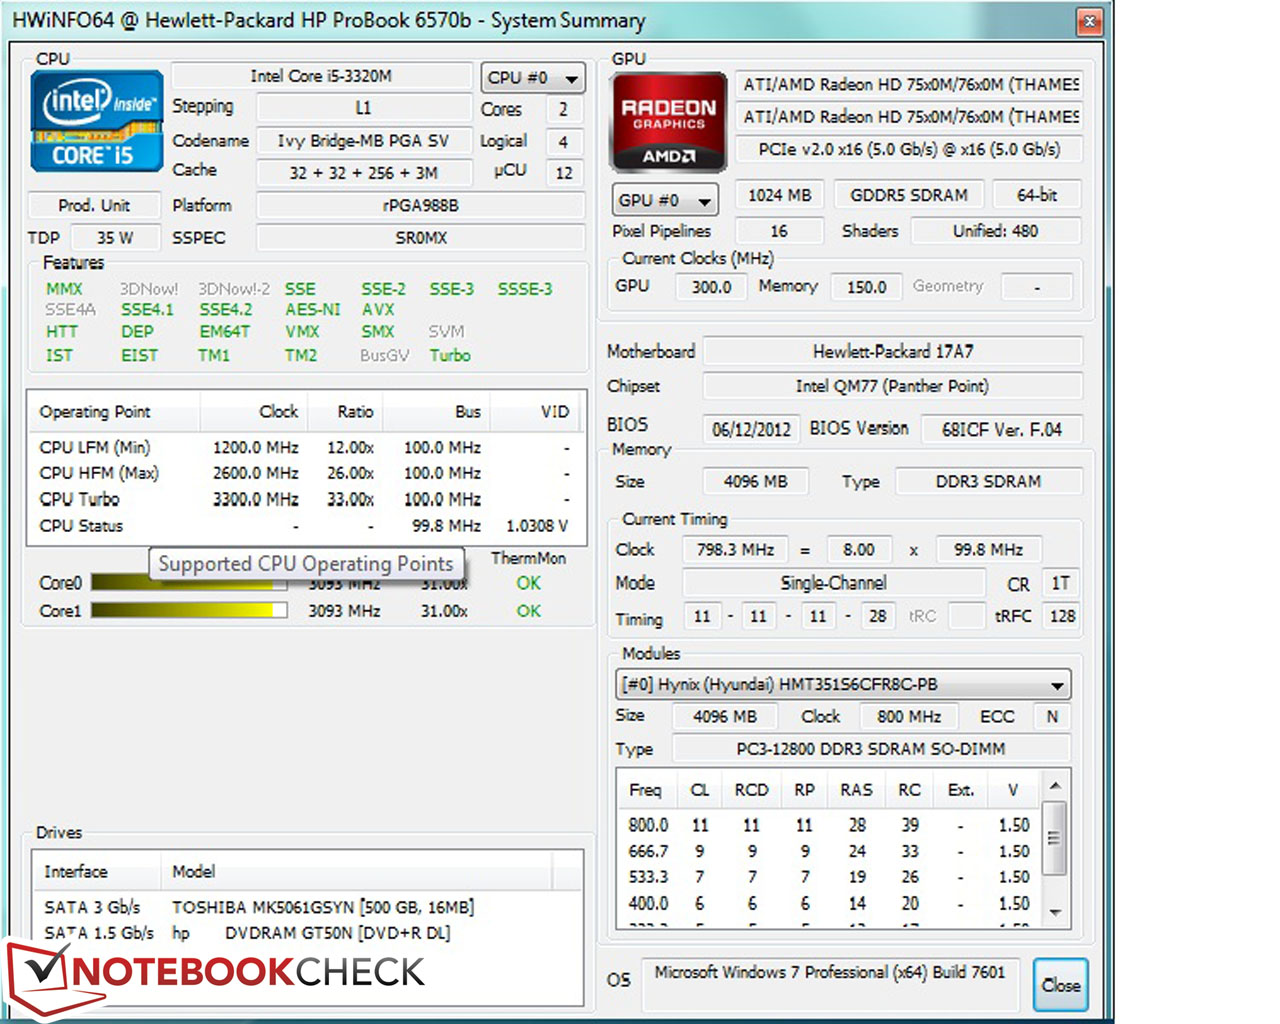Click the Single-Channel memory mode field
Image resolution: width=1280 pixels, height=1024 pixels.
(834, 583)
